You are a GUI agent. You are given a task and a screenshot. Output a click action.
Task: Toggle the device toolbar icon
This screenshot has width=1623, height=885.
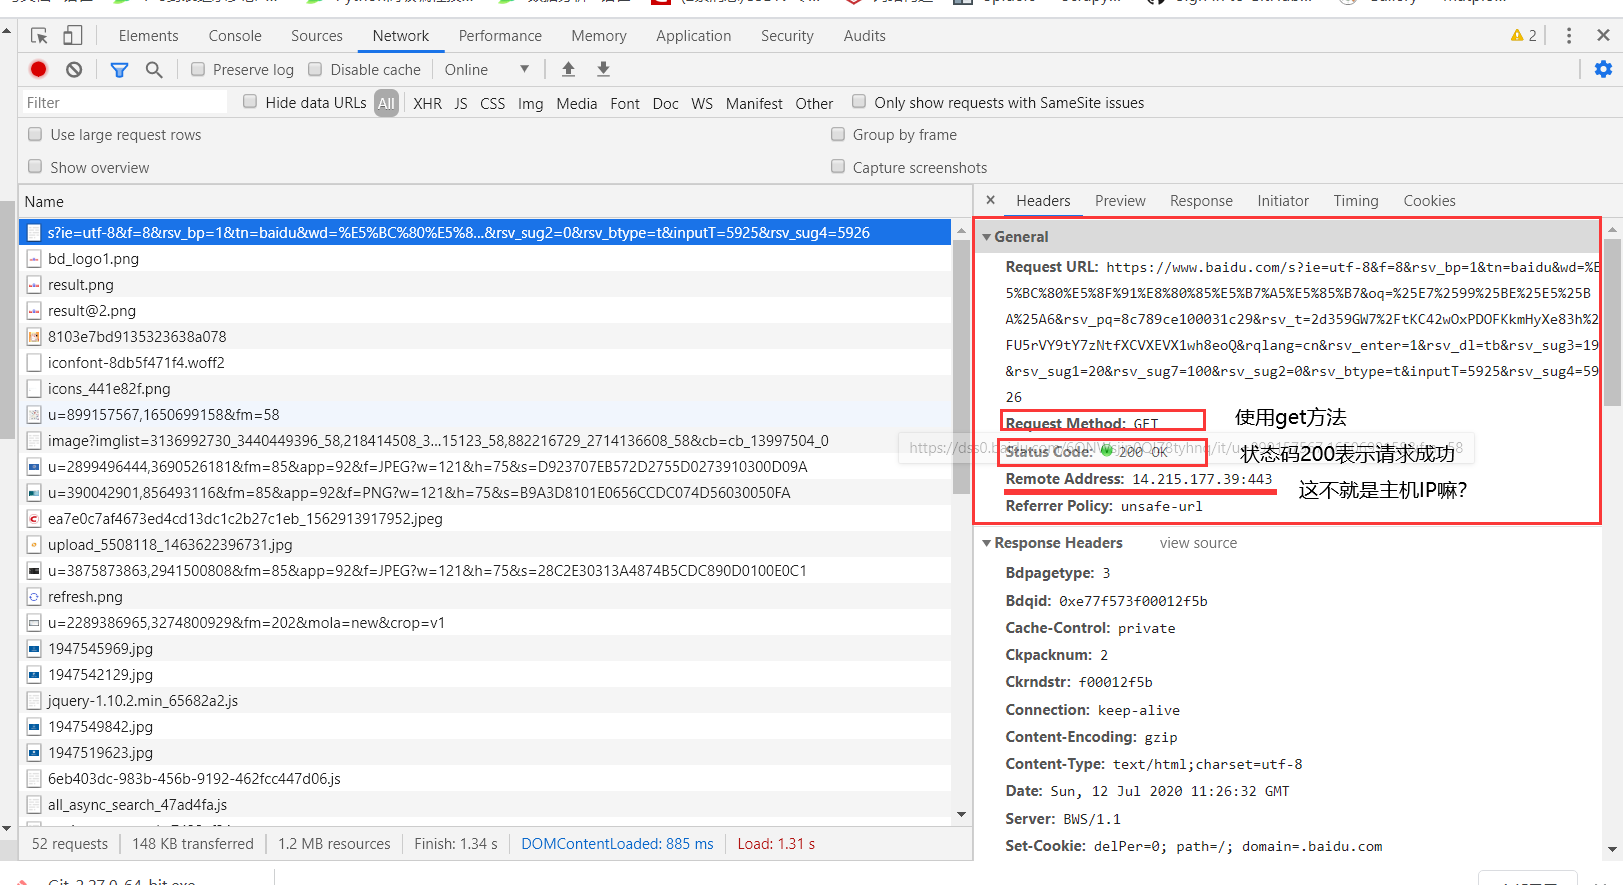pyautogui.click(x=72, y=36)
